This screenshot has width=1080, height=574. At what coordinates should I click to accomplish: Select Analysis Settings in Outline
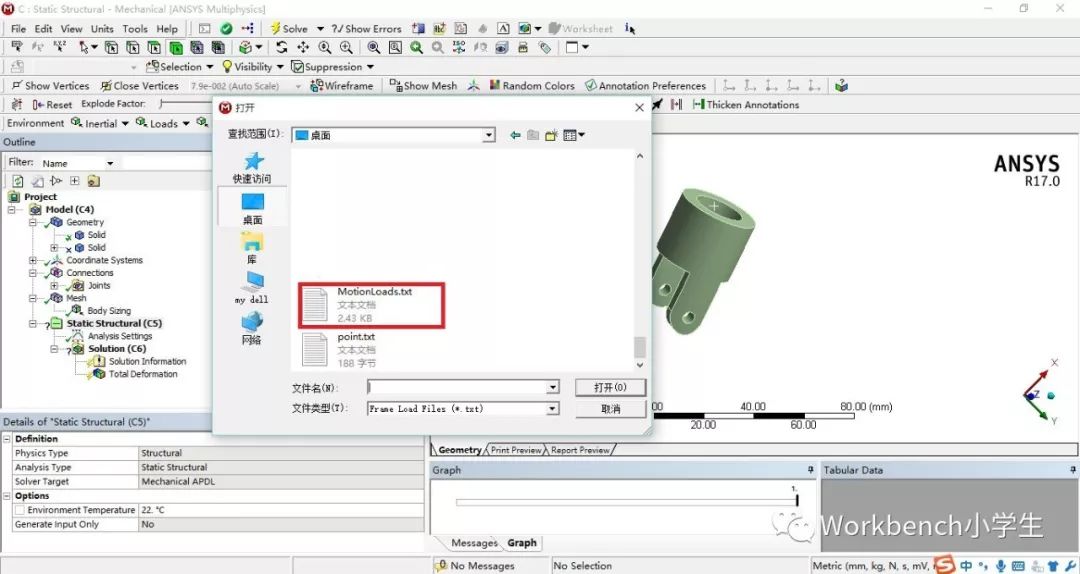click(120, 336)
